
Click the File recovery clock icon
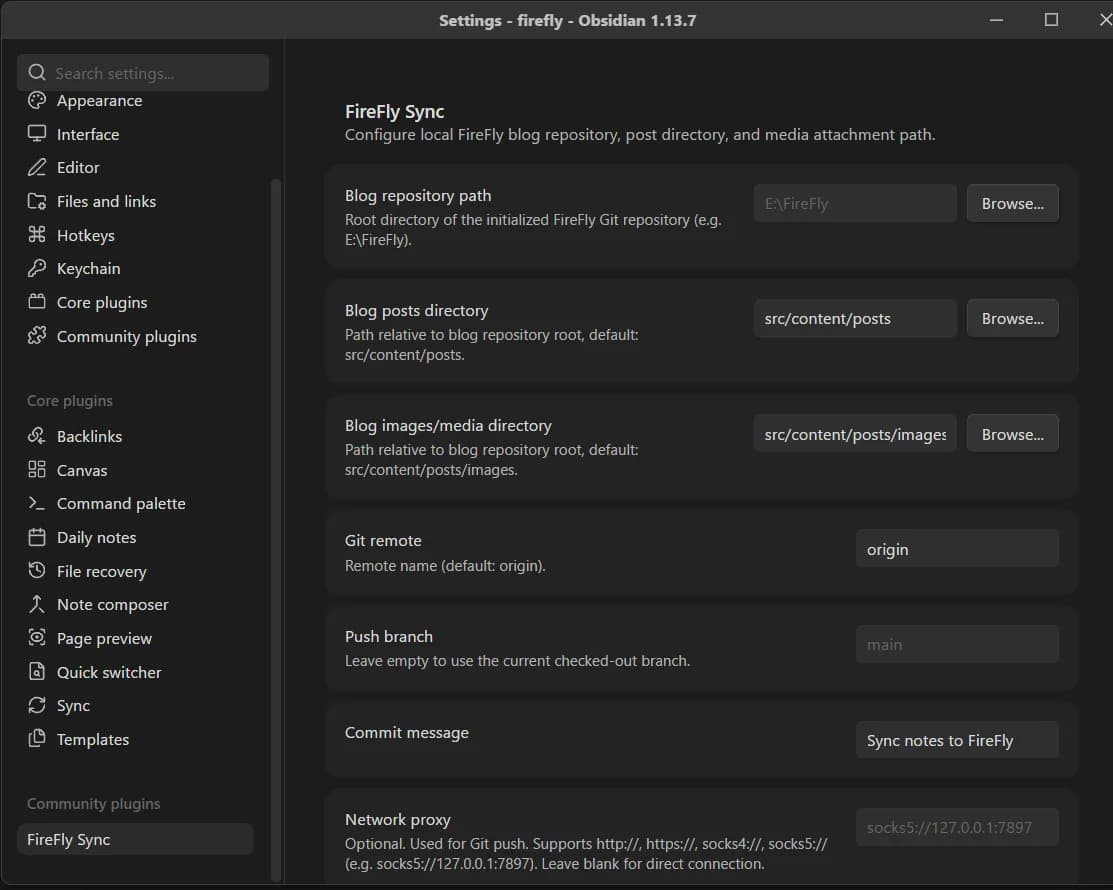tap(37, 571)
